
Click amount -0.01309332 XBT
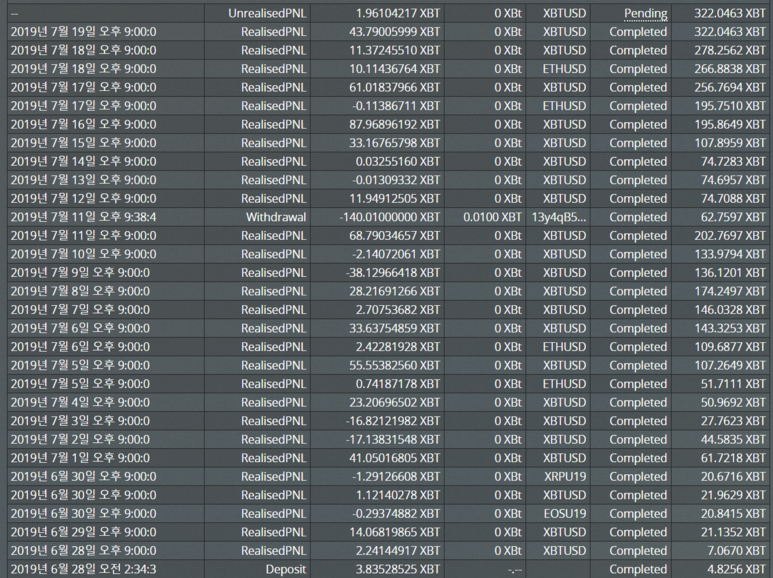(396, 180)
